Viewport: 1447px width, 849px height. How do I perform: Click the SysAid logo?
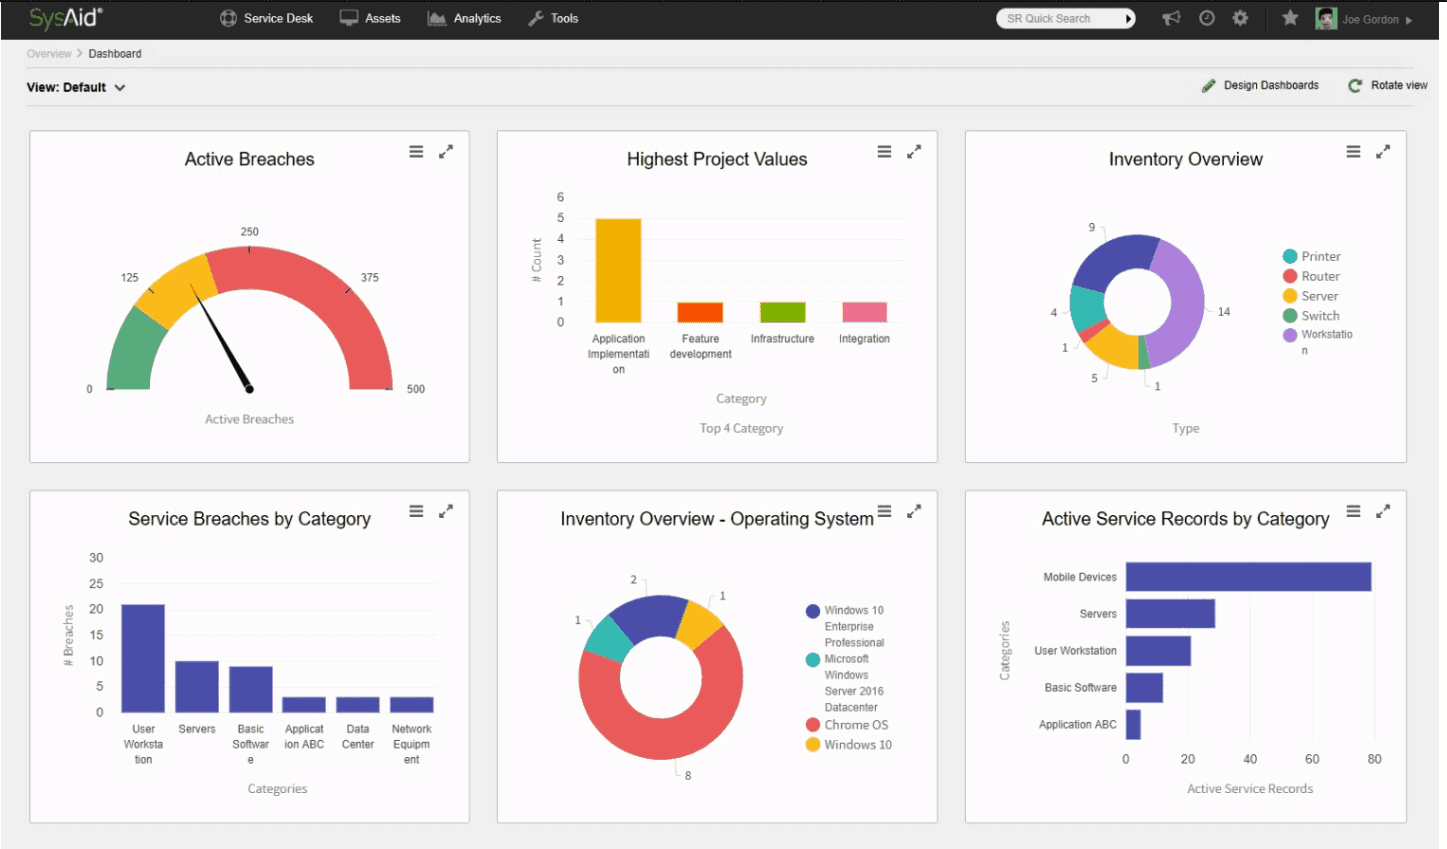tap(65, 18)
